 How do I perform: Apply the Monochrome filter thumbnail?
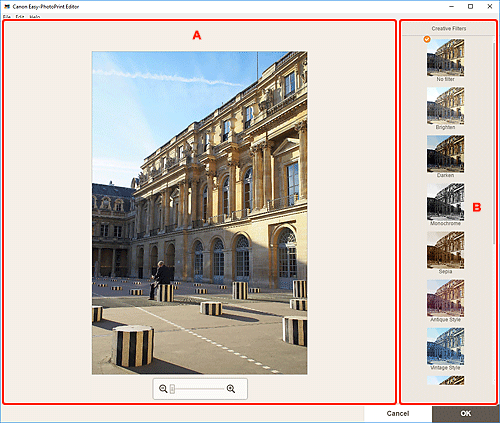tap(445, 201)
